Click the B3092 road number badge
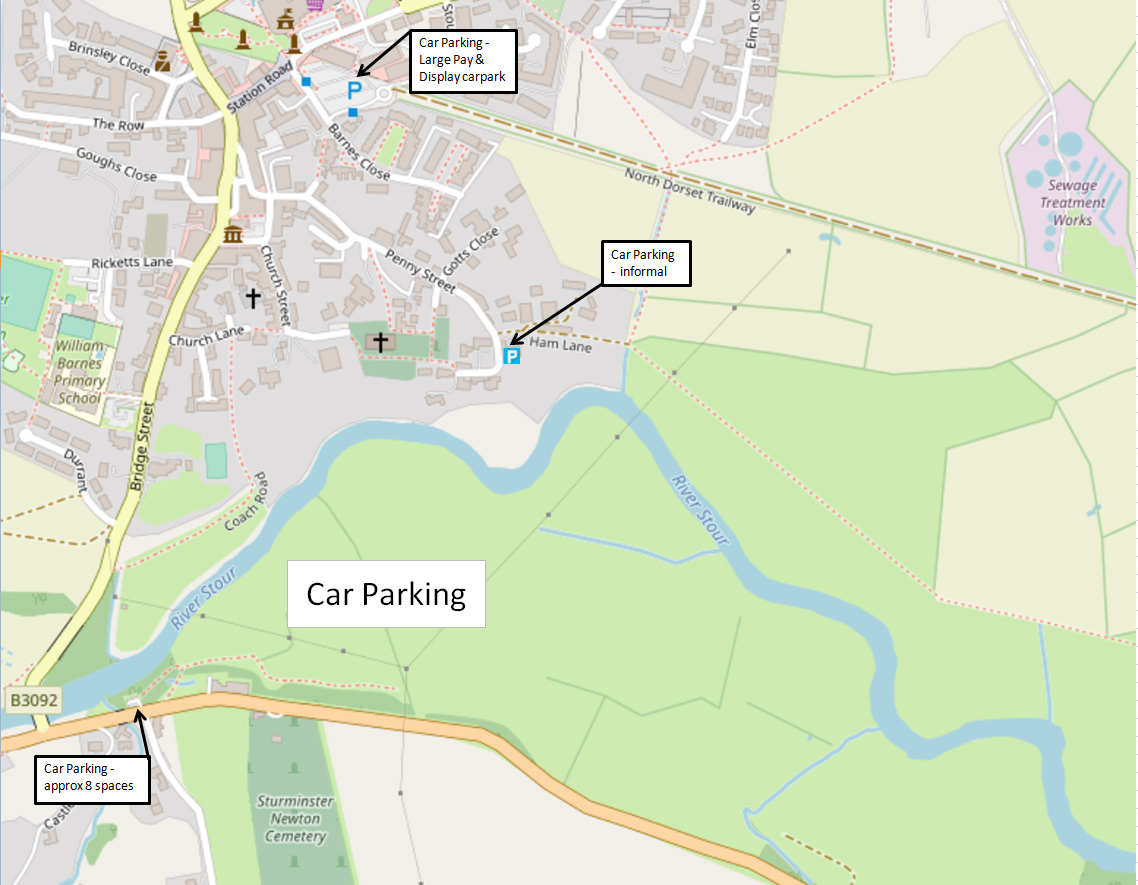This screenshot has height=885, width=1138. pyautogui.click(x=33, y=700)
